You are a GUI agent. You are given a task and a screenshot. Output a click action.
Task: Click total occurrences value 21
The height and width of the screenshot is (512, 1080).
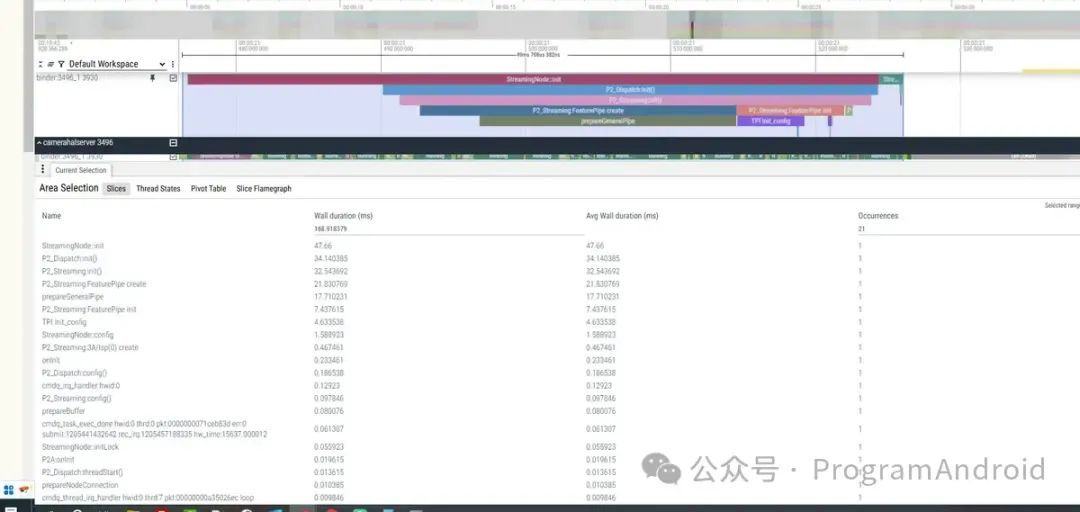pos(862,229)
